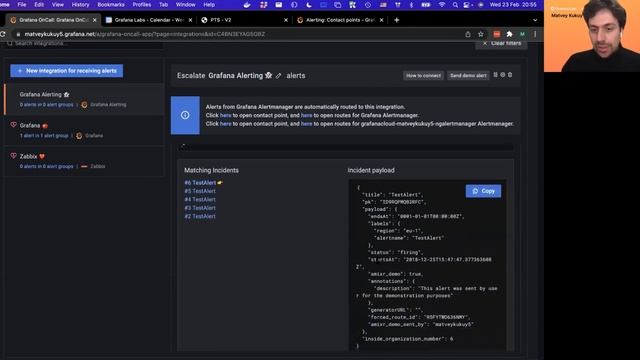Switch to the Alerting: Contact points tab
The width and height of the screenshot is (640, 360).
coord(340,20)
